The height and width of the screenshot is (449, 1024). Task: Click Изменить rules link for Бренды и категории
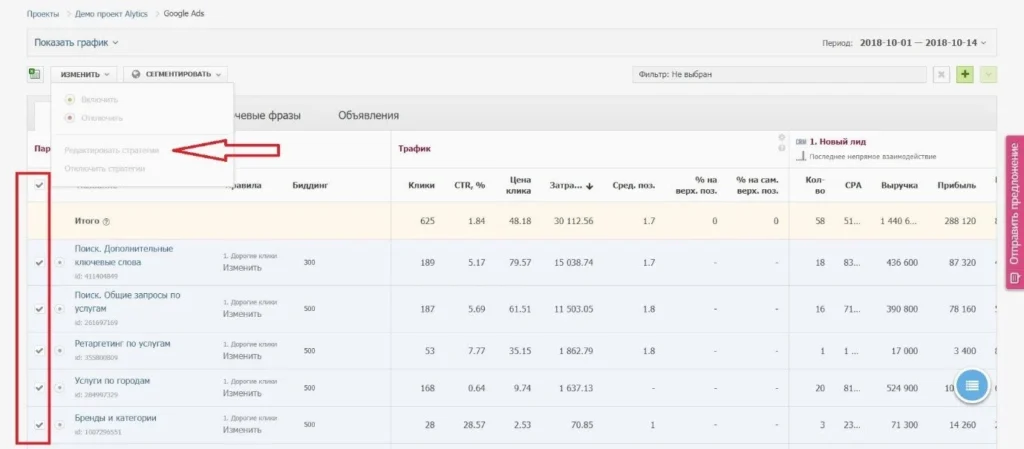tap(242, 430)
